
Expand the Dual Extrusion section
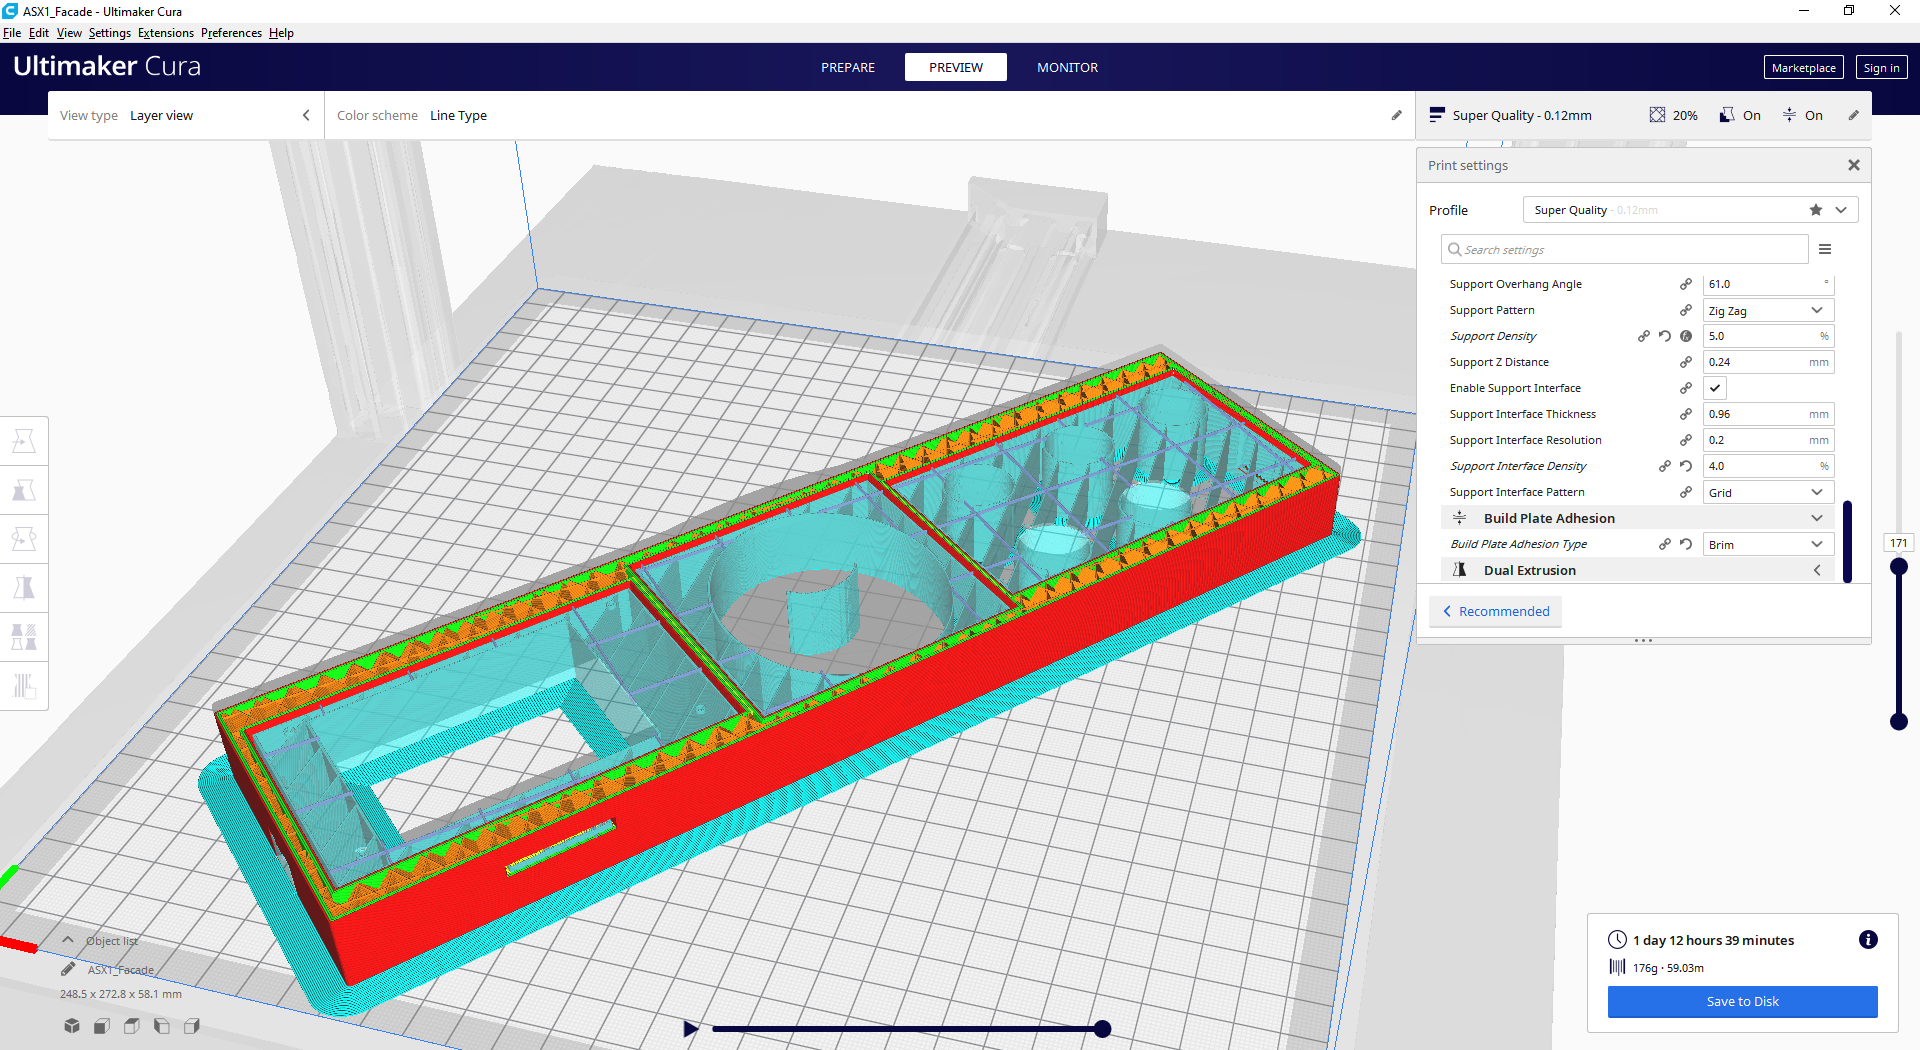[x=1637, y=570]
